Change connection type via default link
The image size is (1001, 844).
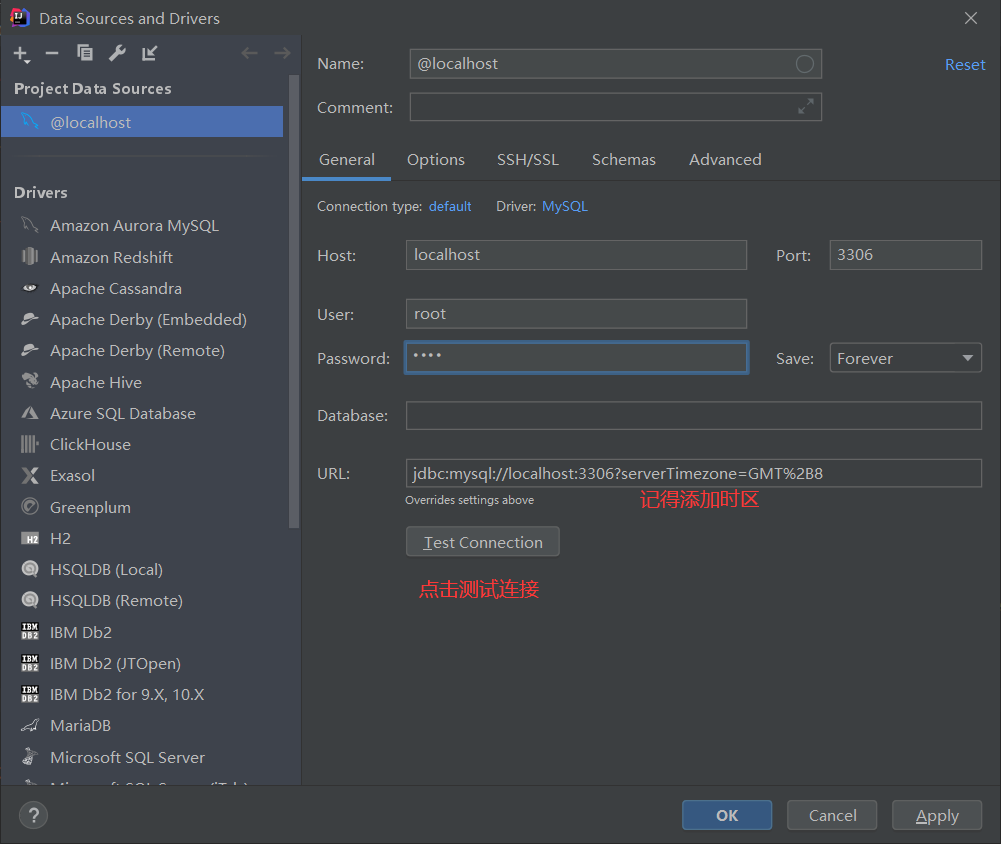point(450,206)
